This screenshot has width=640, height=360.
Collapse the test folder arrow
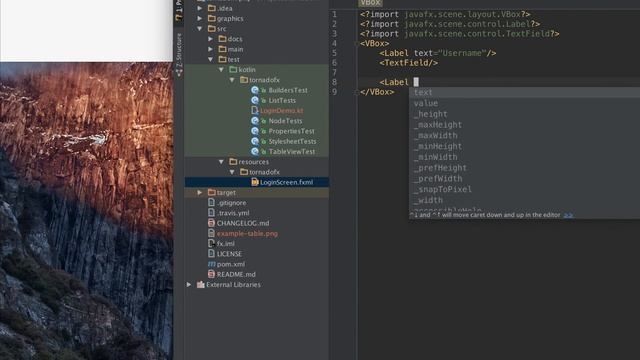tap(210, 59)
